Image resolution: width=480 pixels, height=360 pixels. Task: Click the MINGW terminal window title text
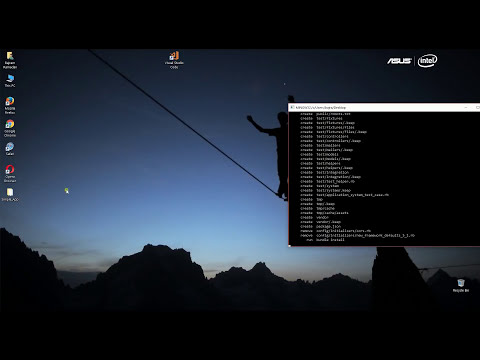point(321,108)
